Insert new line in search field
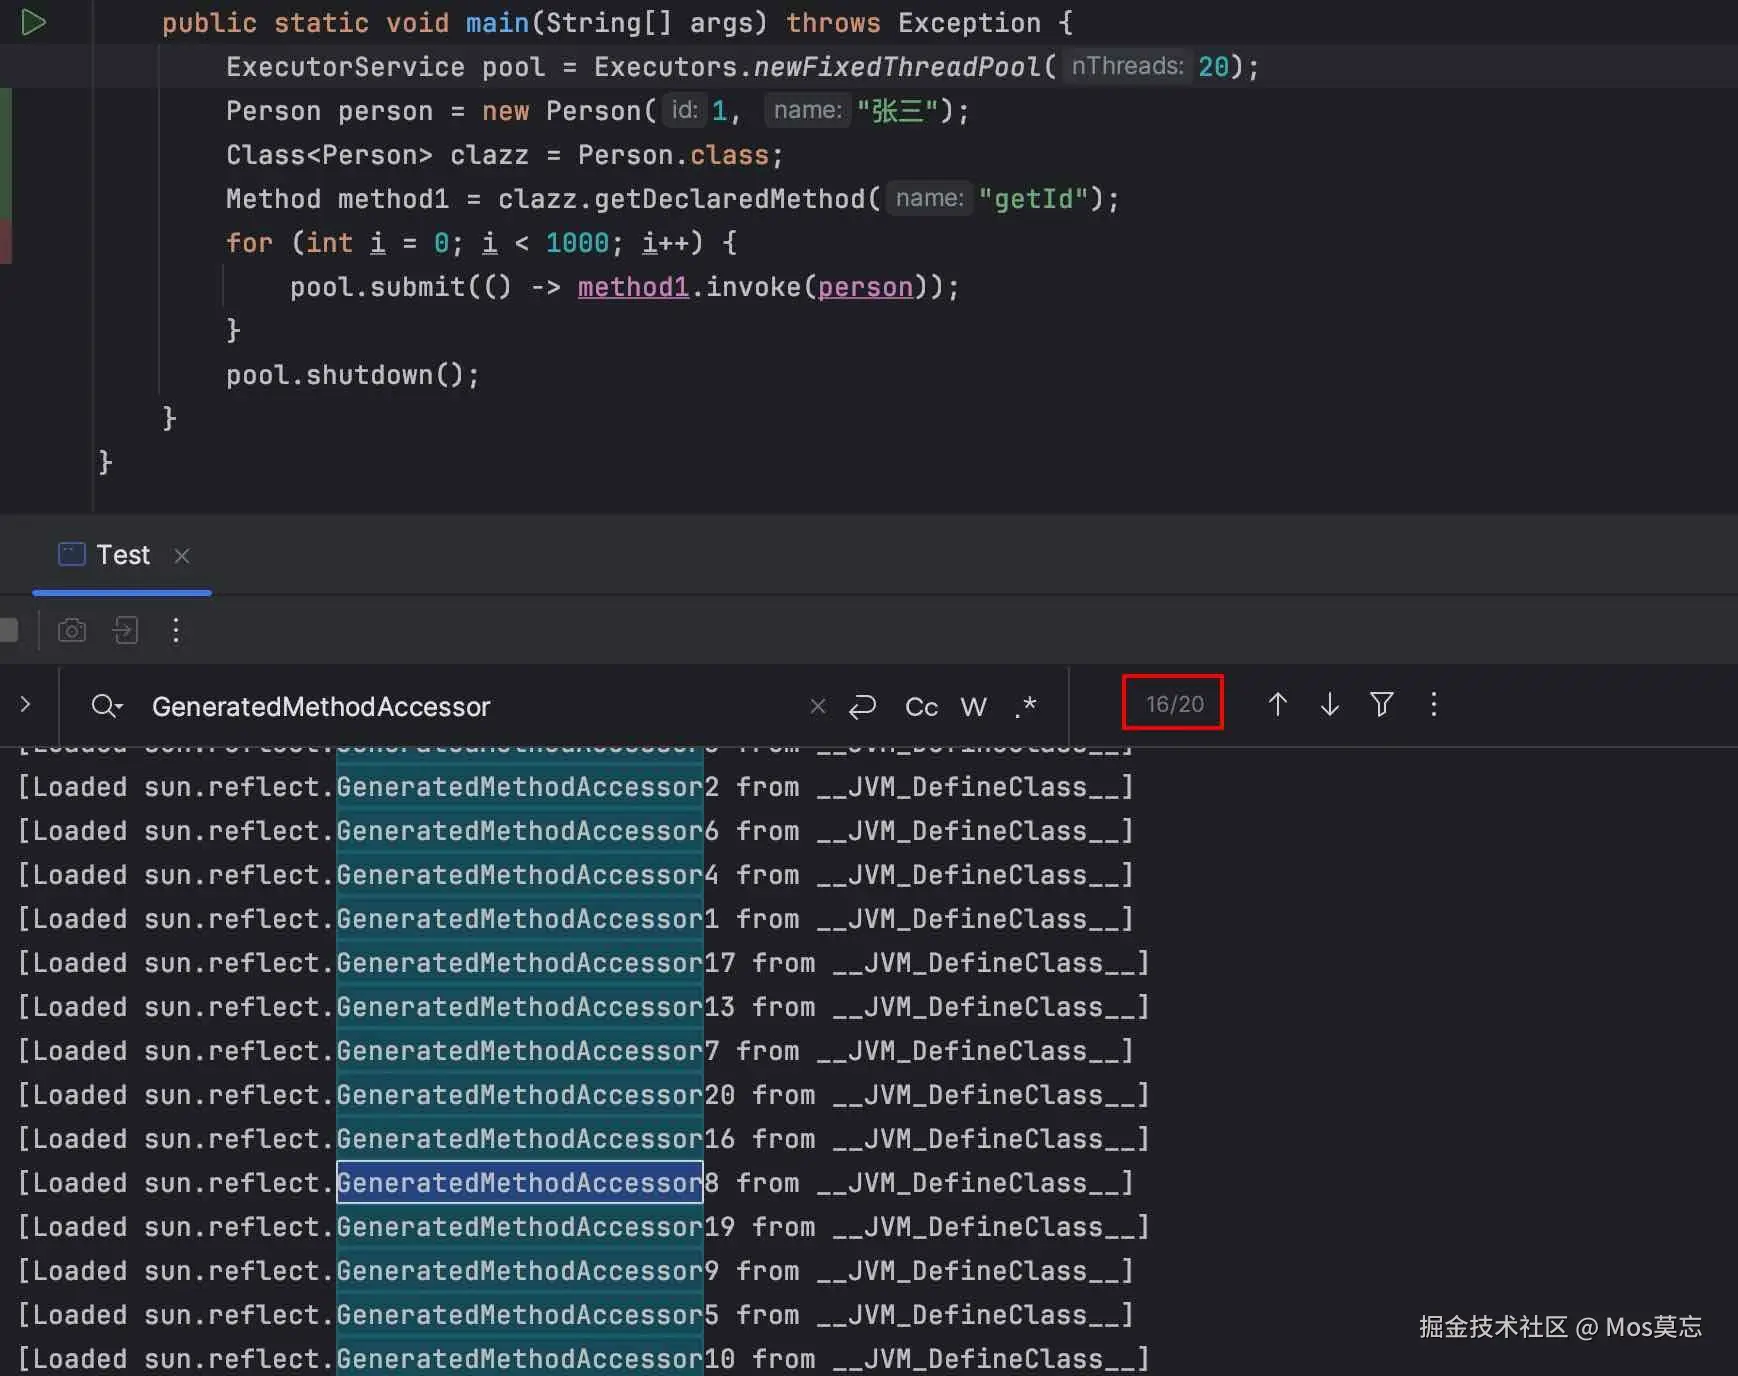This screenshot has height=1376, width=1738. pyautogui.click(x=862, y=706)
